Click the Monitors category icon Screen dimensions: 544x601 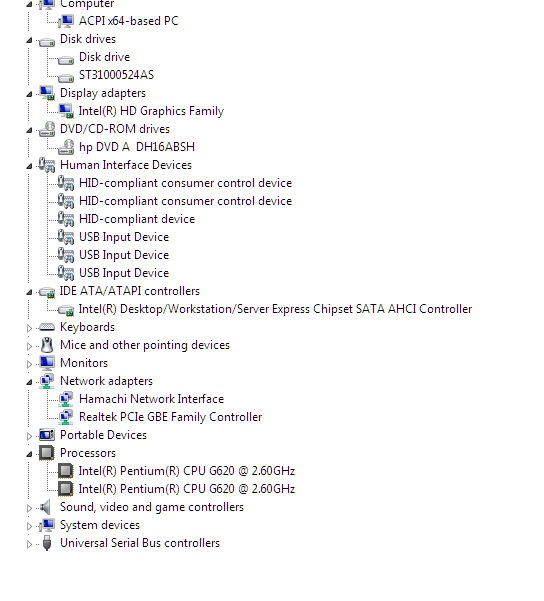(x=47, y=363)
